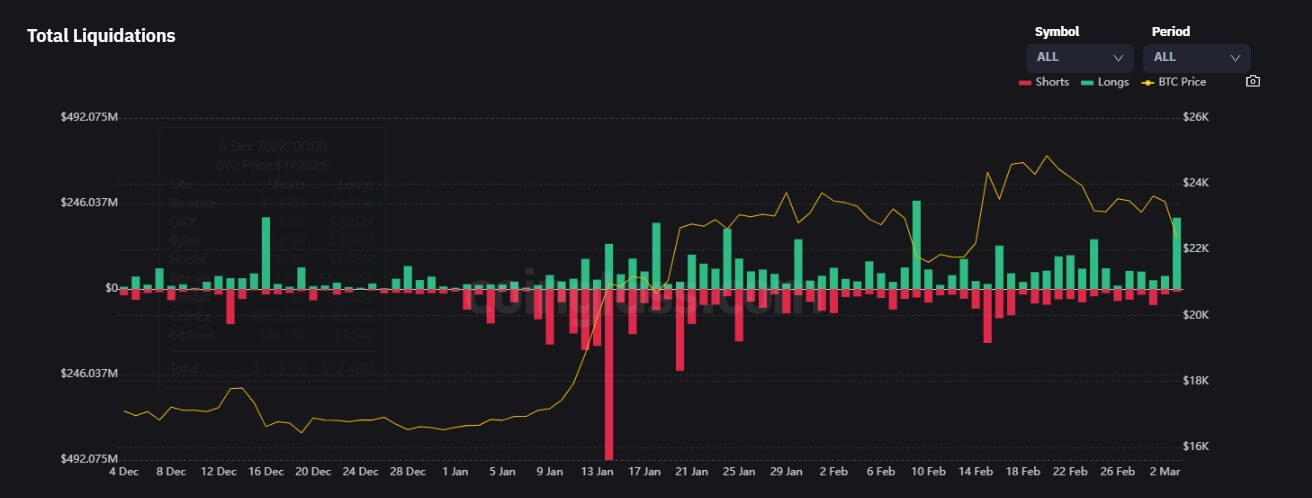The height and width of the screenshot is (498, 1312).
Task: Click the 6 Feb date label
Action: click(880, 470)
